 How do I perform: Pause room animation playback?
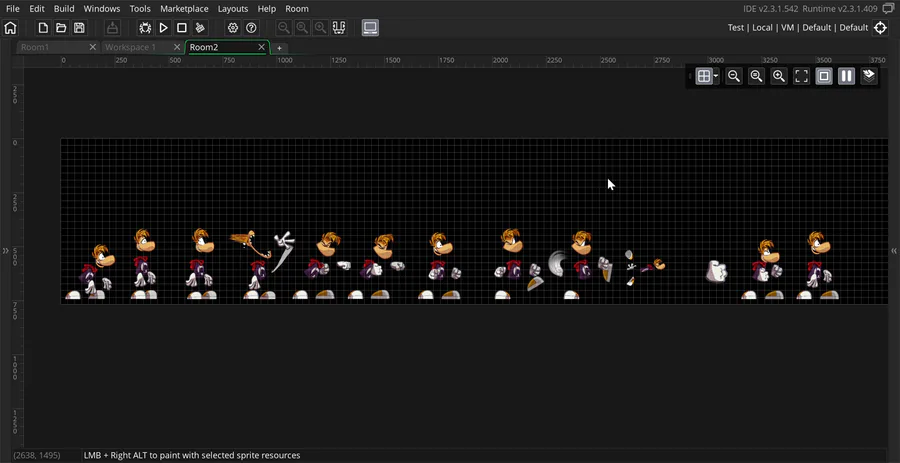847,76
